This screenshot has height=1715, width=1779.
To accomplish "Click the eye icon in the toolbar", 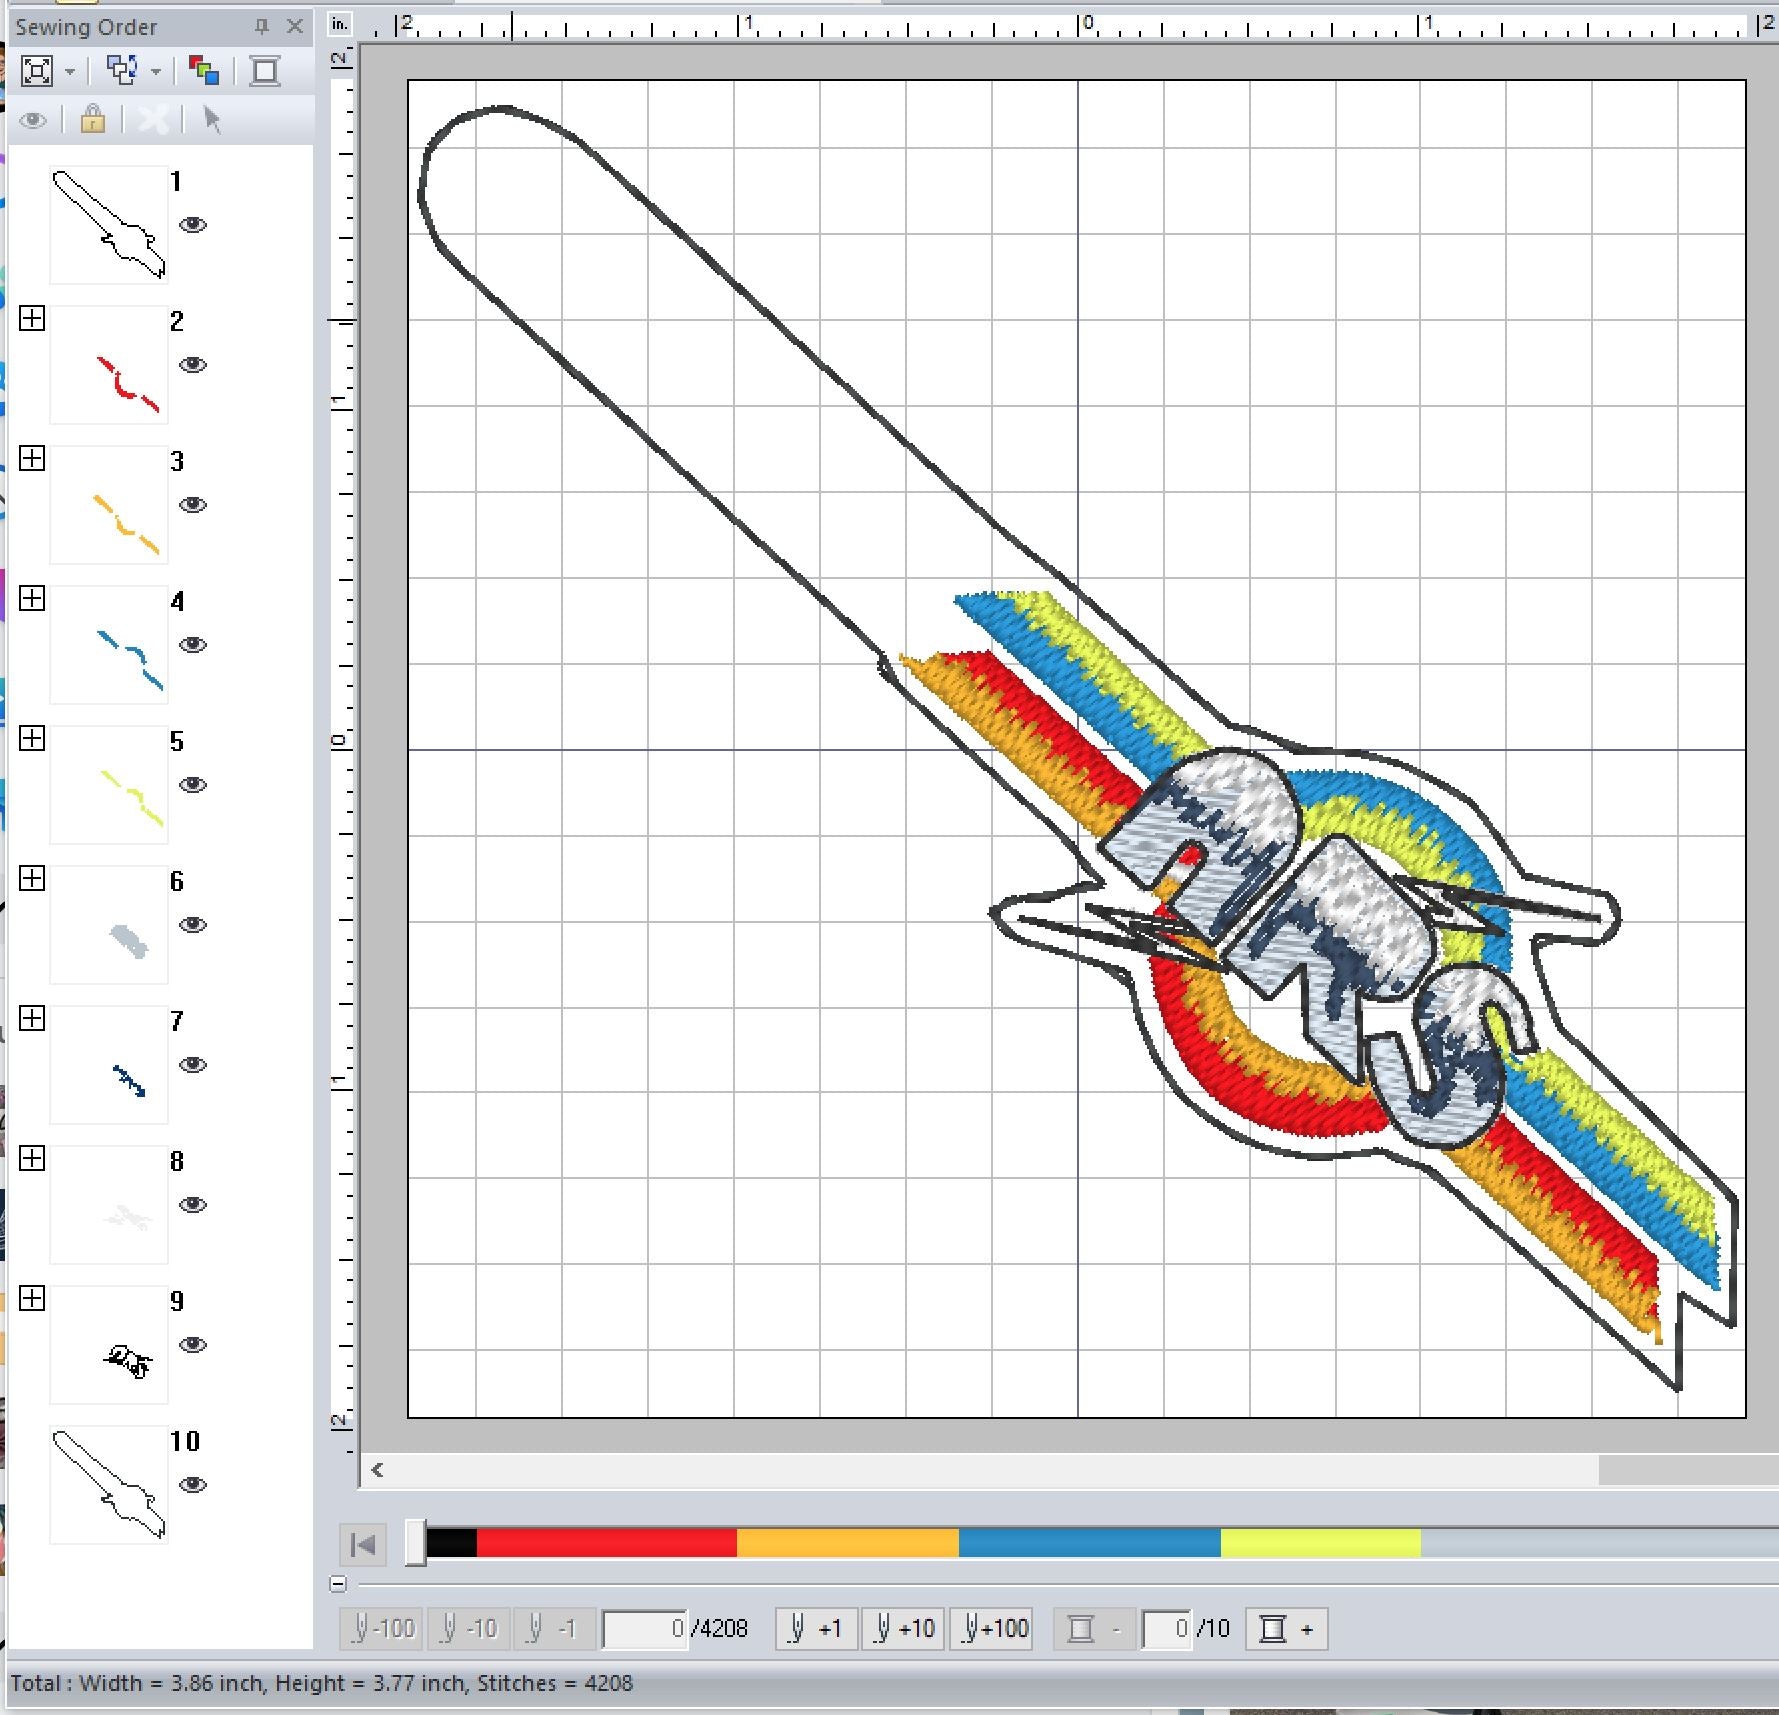I will click(x=33, y=121).
